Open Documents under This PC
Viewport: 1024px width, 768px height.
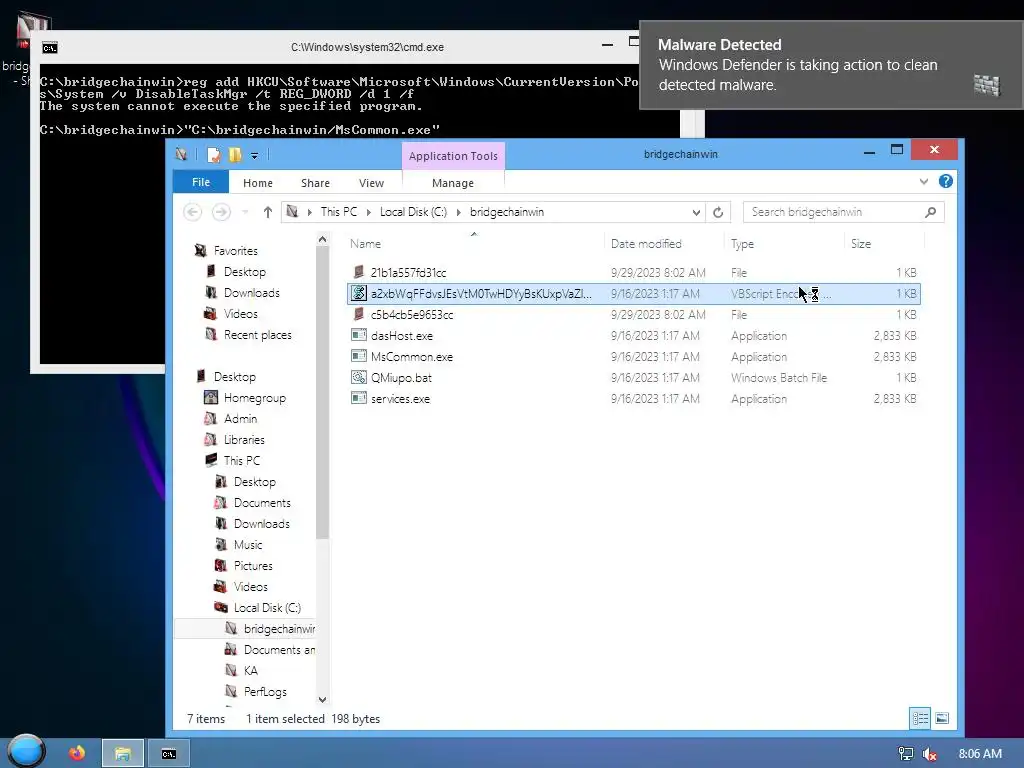[x=262, y=502]
